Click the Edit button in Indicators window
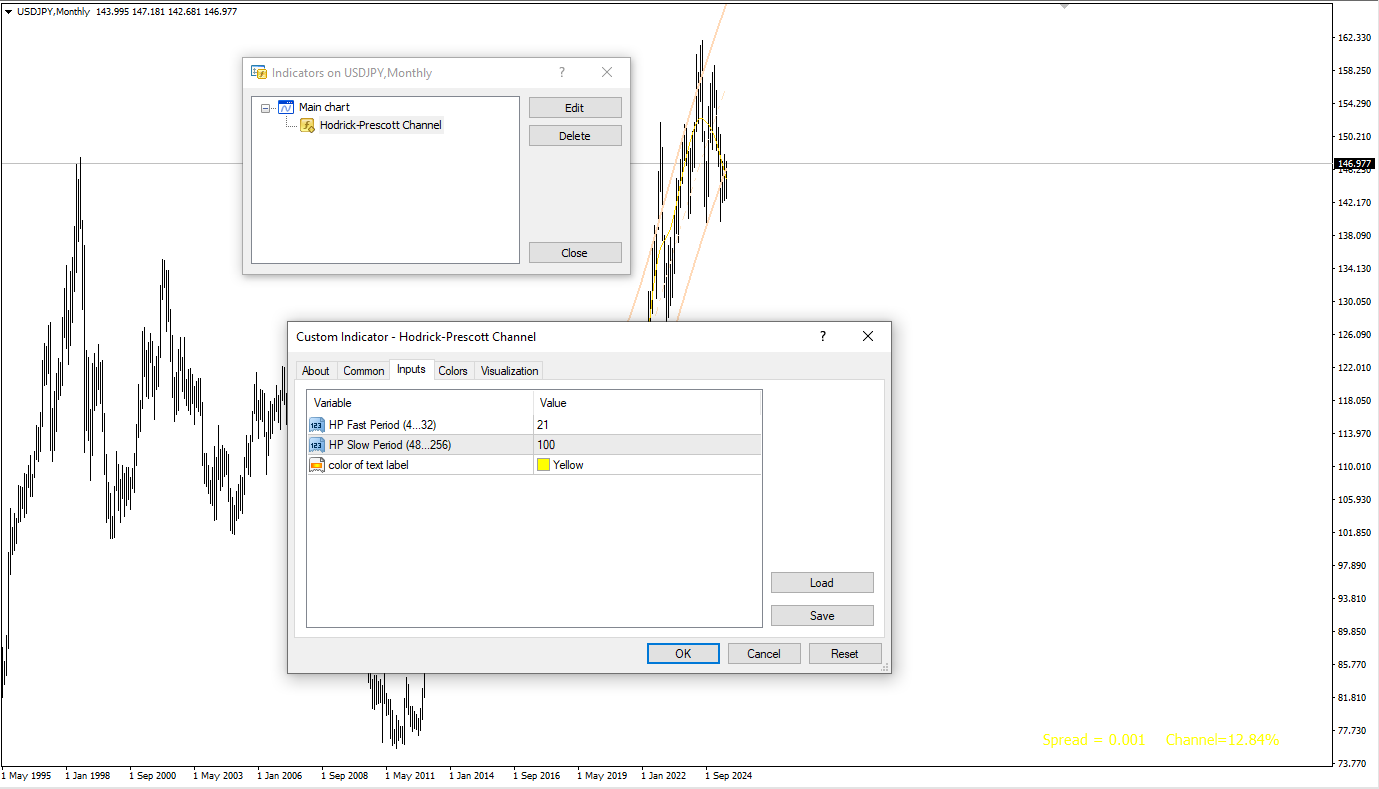The image size is (1379, 789). [x=575, y=108]
